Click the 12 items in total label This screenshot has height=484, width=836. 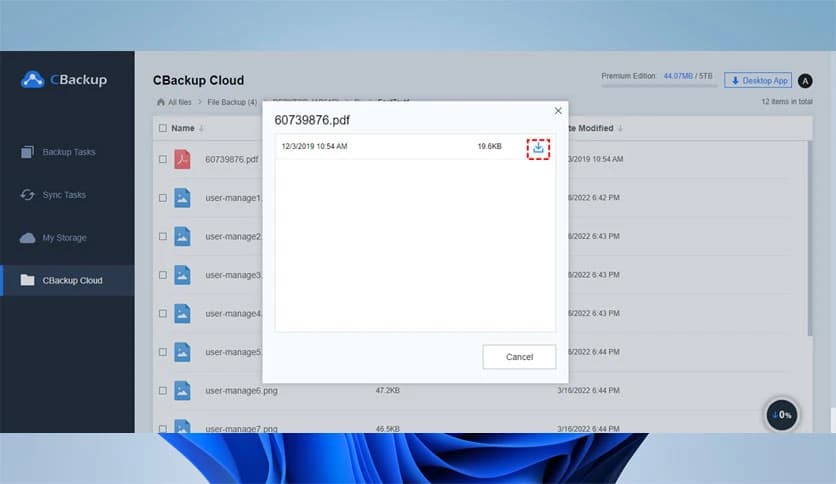[786, 102]
